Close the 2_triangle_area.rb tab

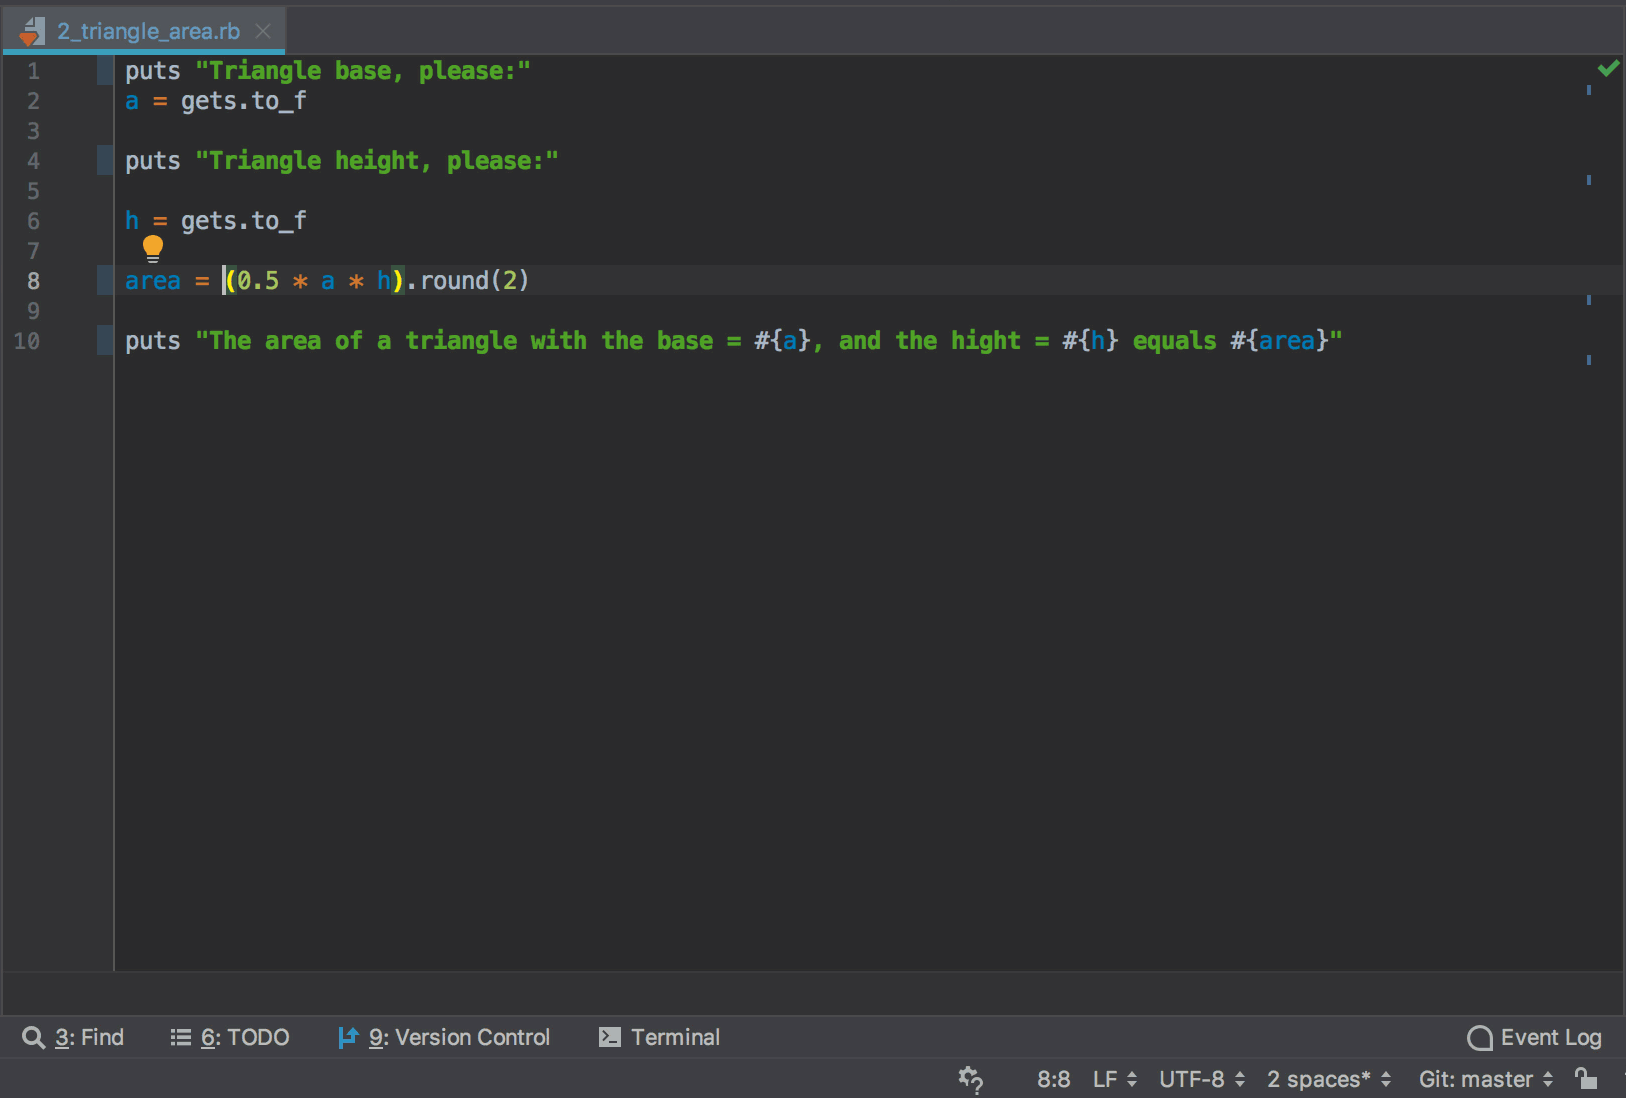pyautogui.click(x=263, y=31)
